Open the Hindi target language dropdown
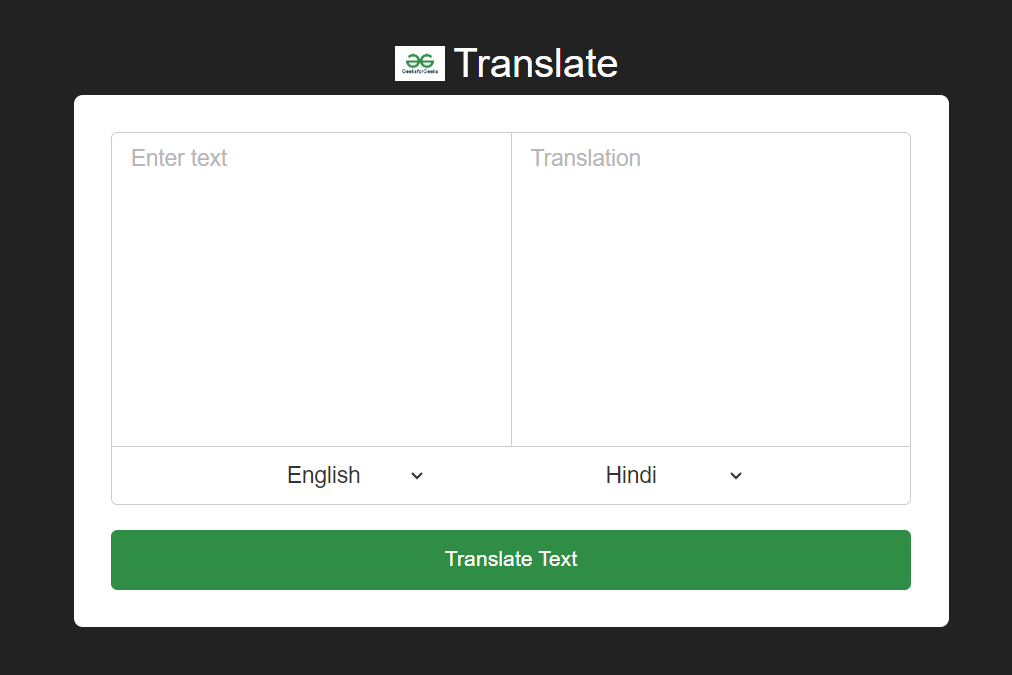 tap(674, 475)
